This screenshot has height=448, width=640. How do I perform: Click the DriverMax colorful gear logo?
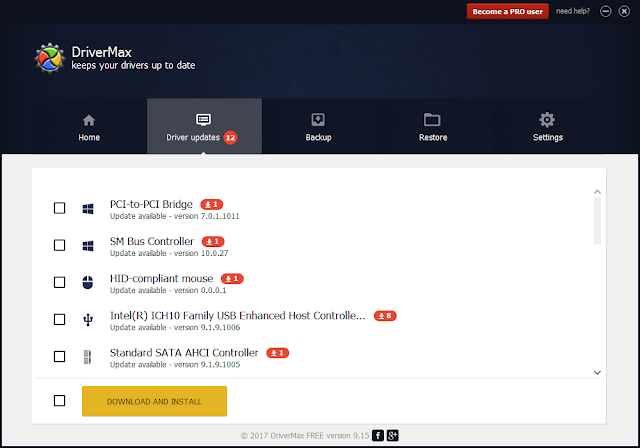click(49, 58)
